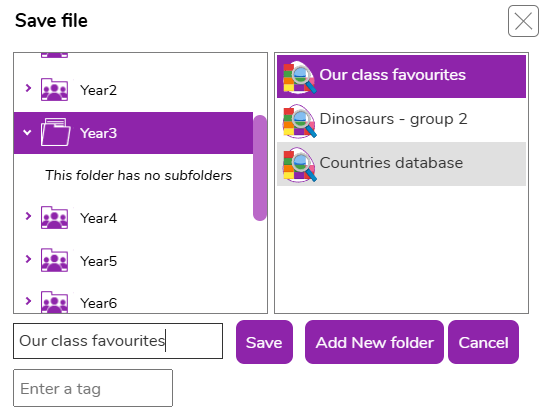Screen dimensions: 545x419
Task: Click the folder tree scrollbar thumb
Action: [x=260, y=168]
